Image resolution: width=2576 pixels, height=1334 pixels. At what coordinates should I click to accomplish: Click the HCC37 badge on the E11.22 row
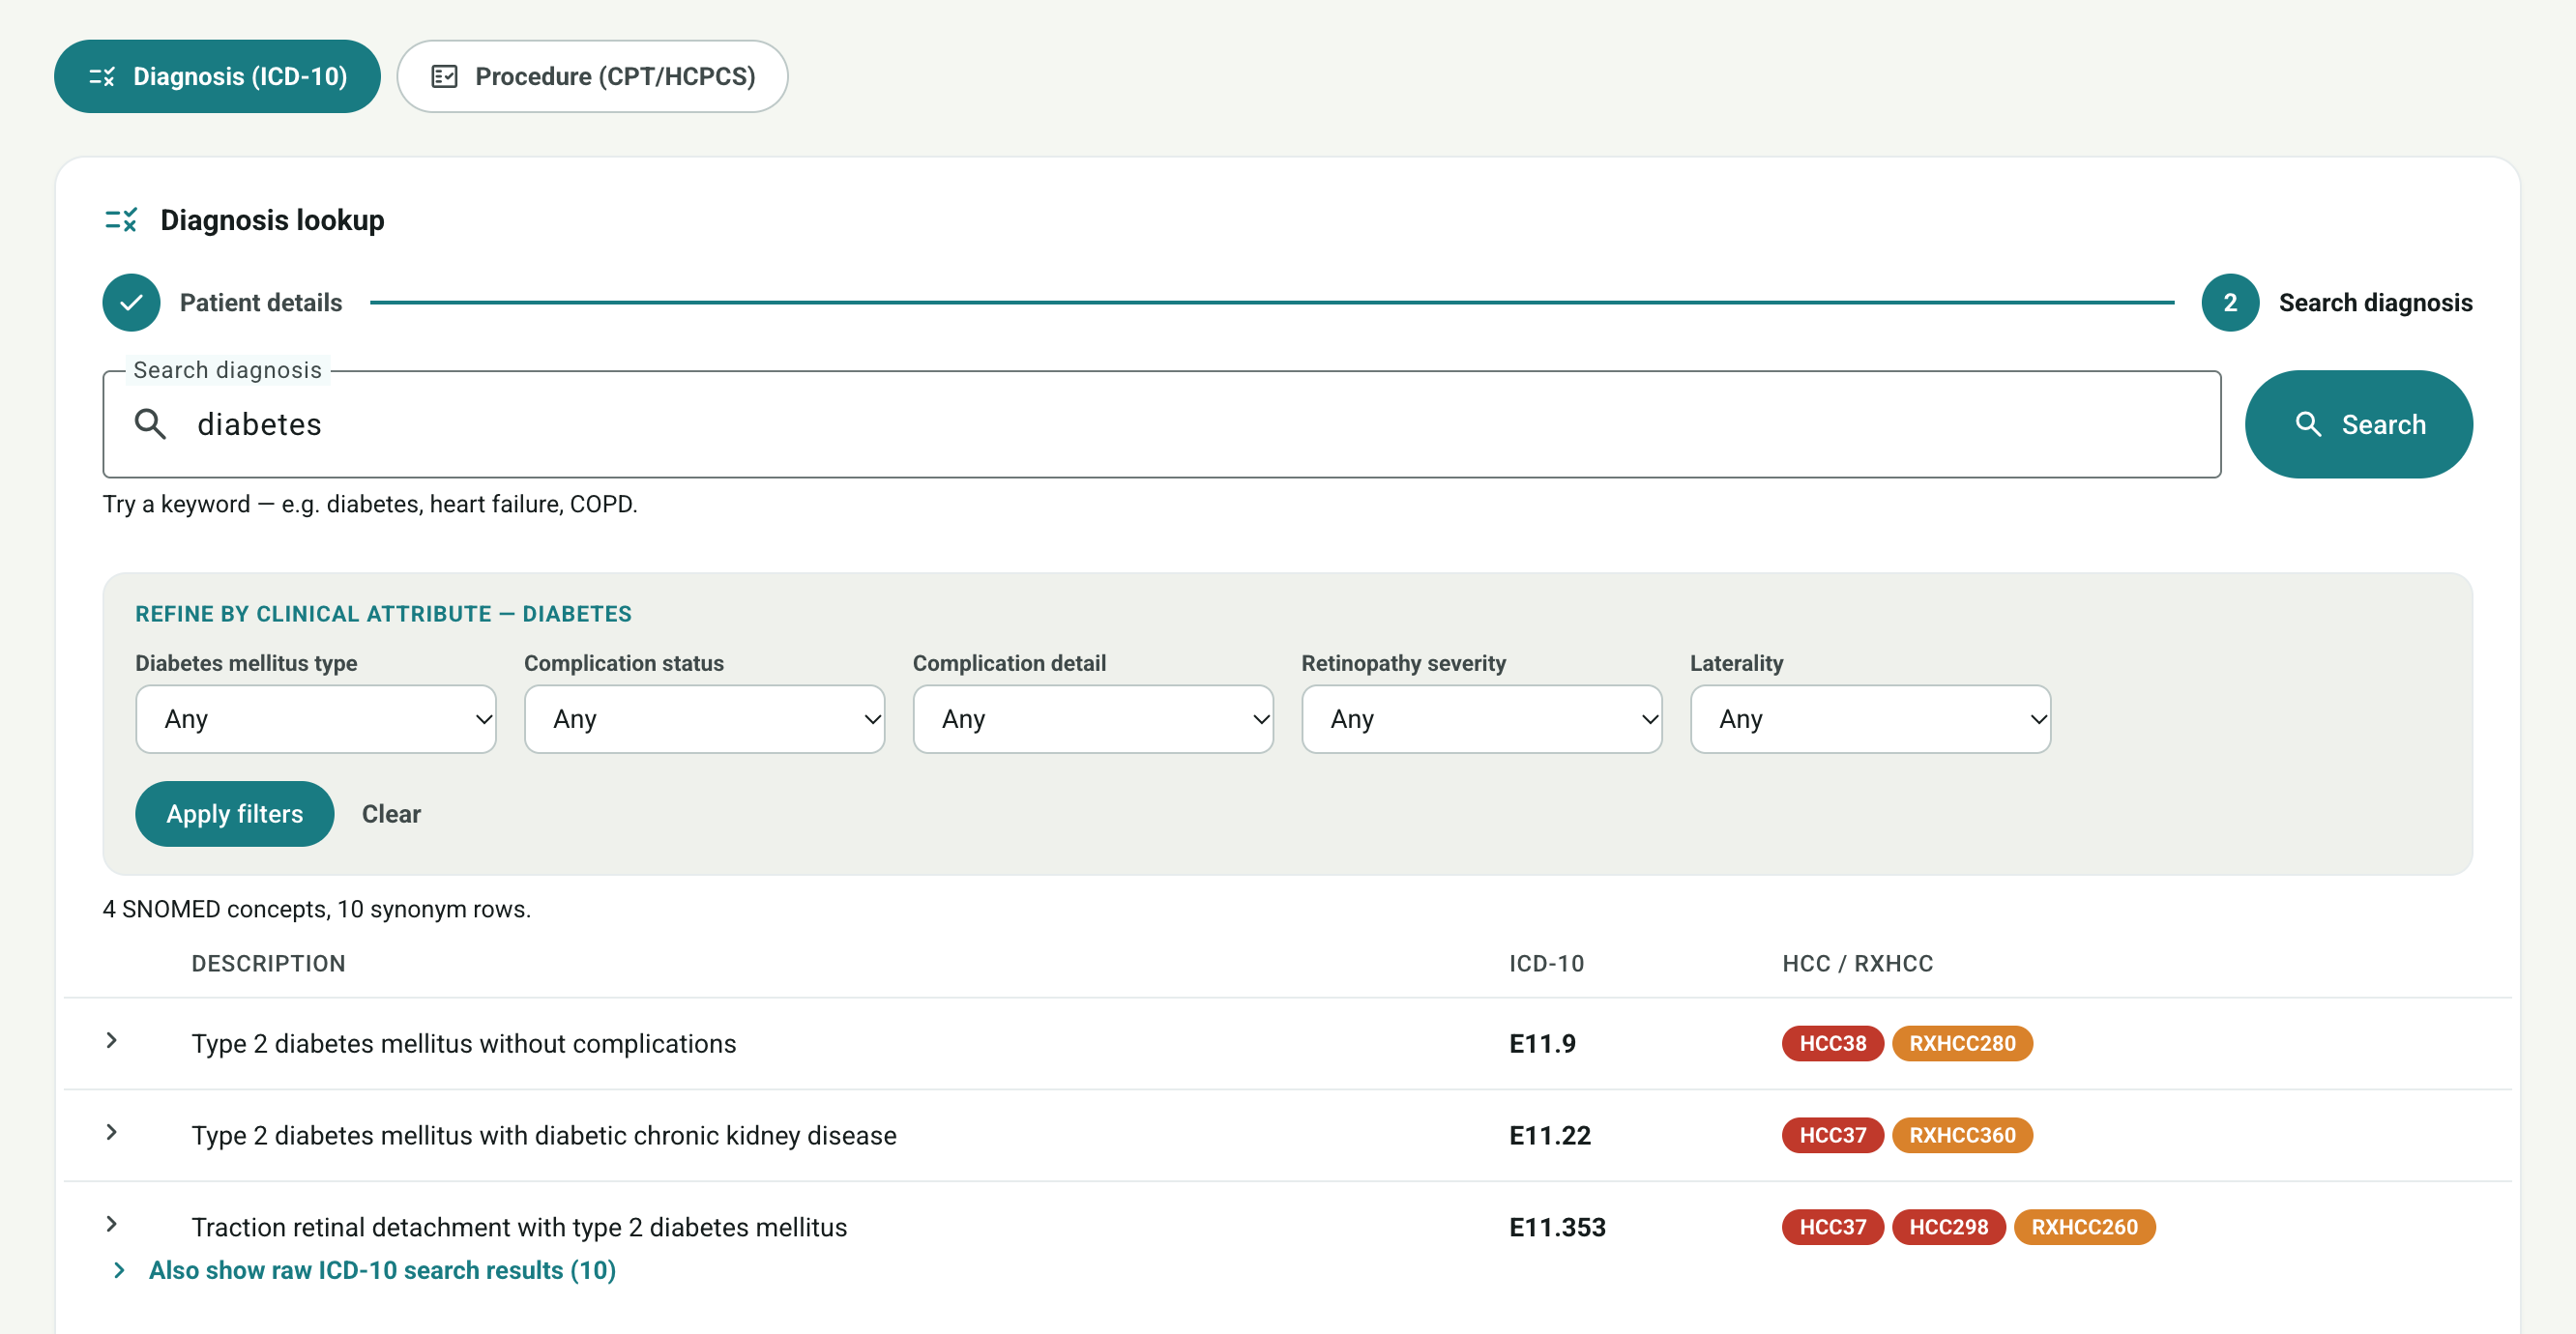click(1832, 1136)
